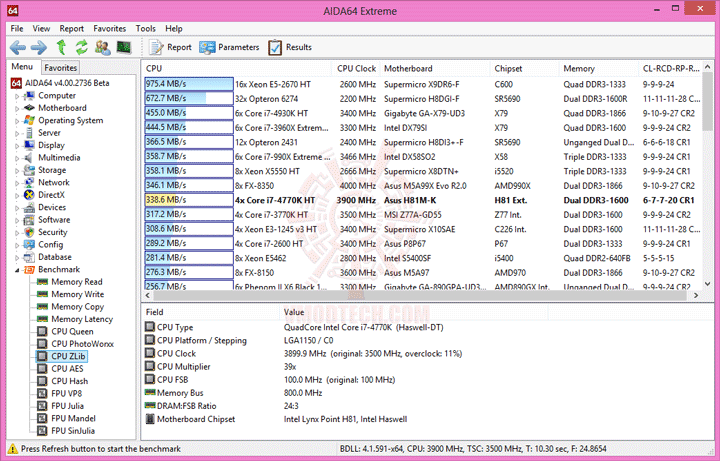Switch to the Menu tab

pyautogui.click(x=22, y=67)
